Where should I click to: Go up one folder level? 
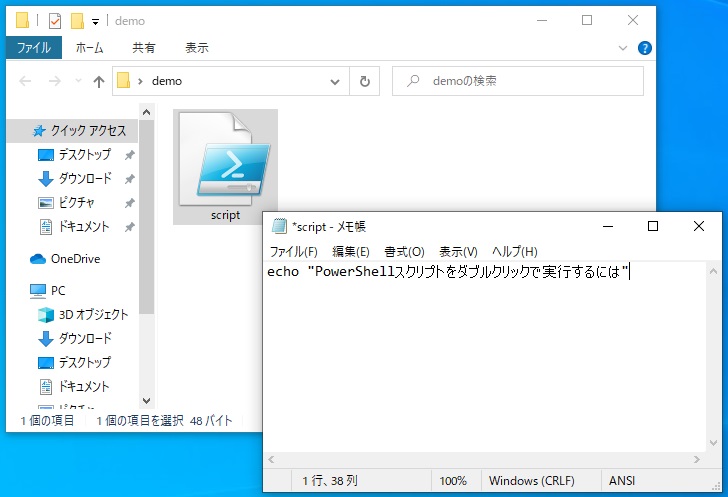98,82
